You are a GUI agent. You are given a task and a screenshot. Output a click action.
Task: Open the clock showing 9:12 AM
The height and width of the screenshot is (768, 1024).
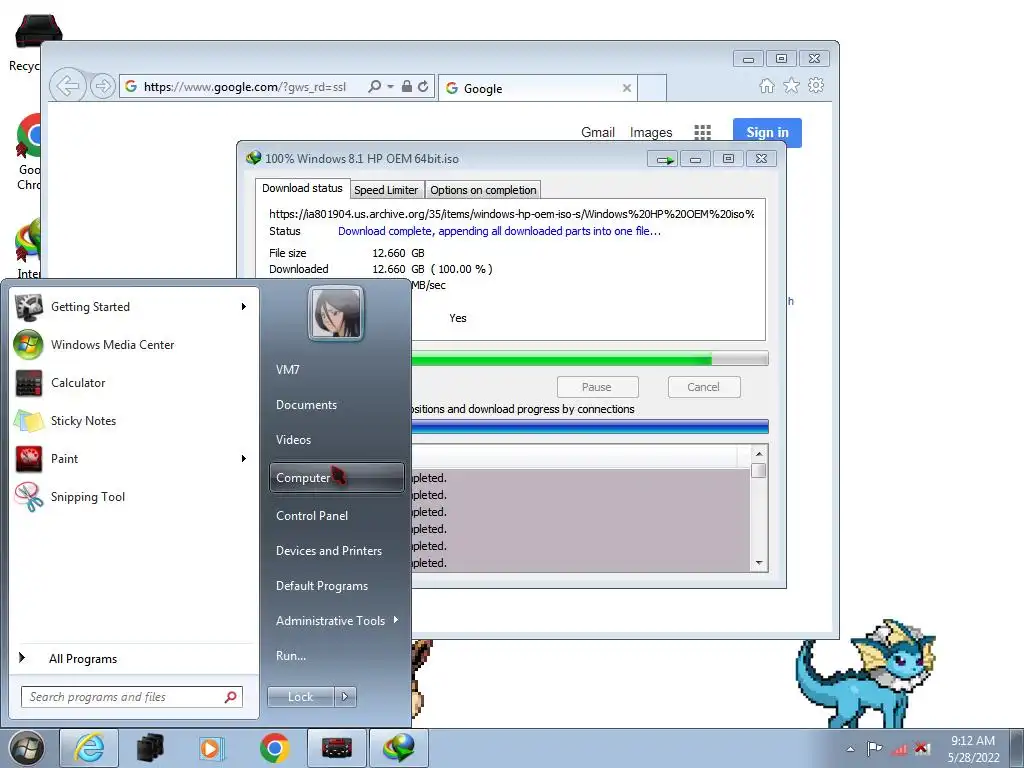click(x=973, y=749)
